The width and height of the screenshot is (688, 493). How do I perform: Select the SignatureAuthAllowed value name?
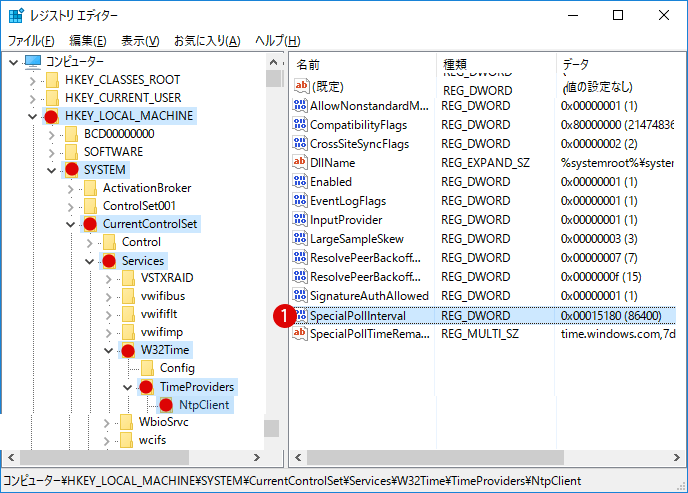coord(369,296)
